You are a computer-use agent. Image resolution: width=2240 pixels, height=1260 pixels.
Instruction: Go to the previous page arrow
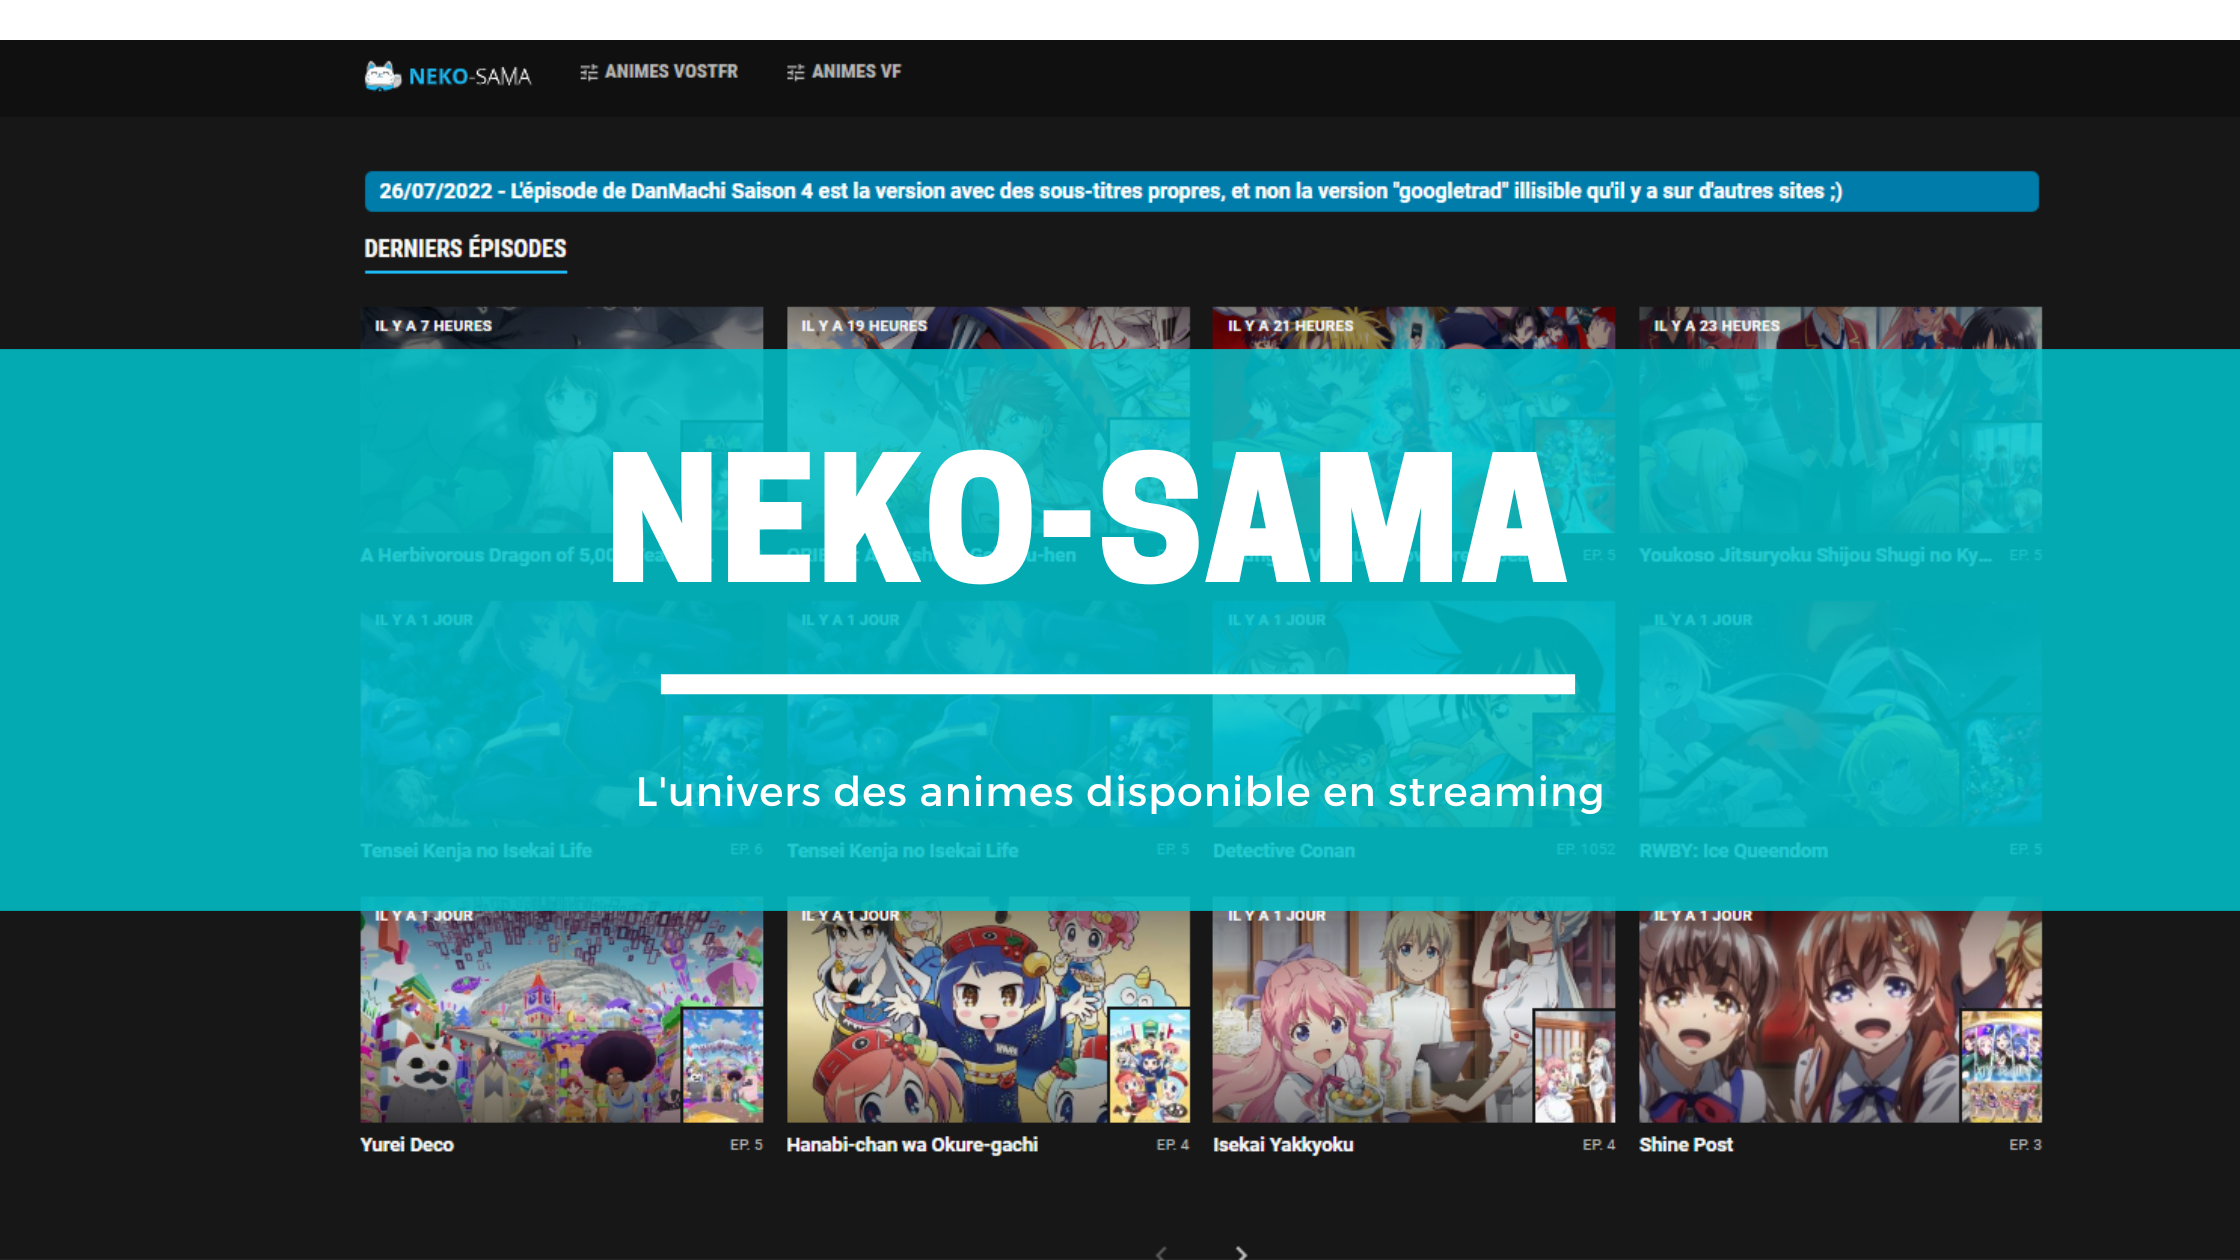coord(1161,1253)
